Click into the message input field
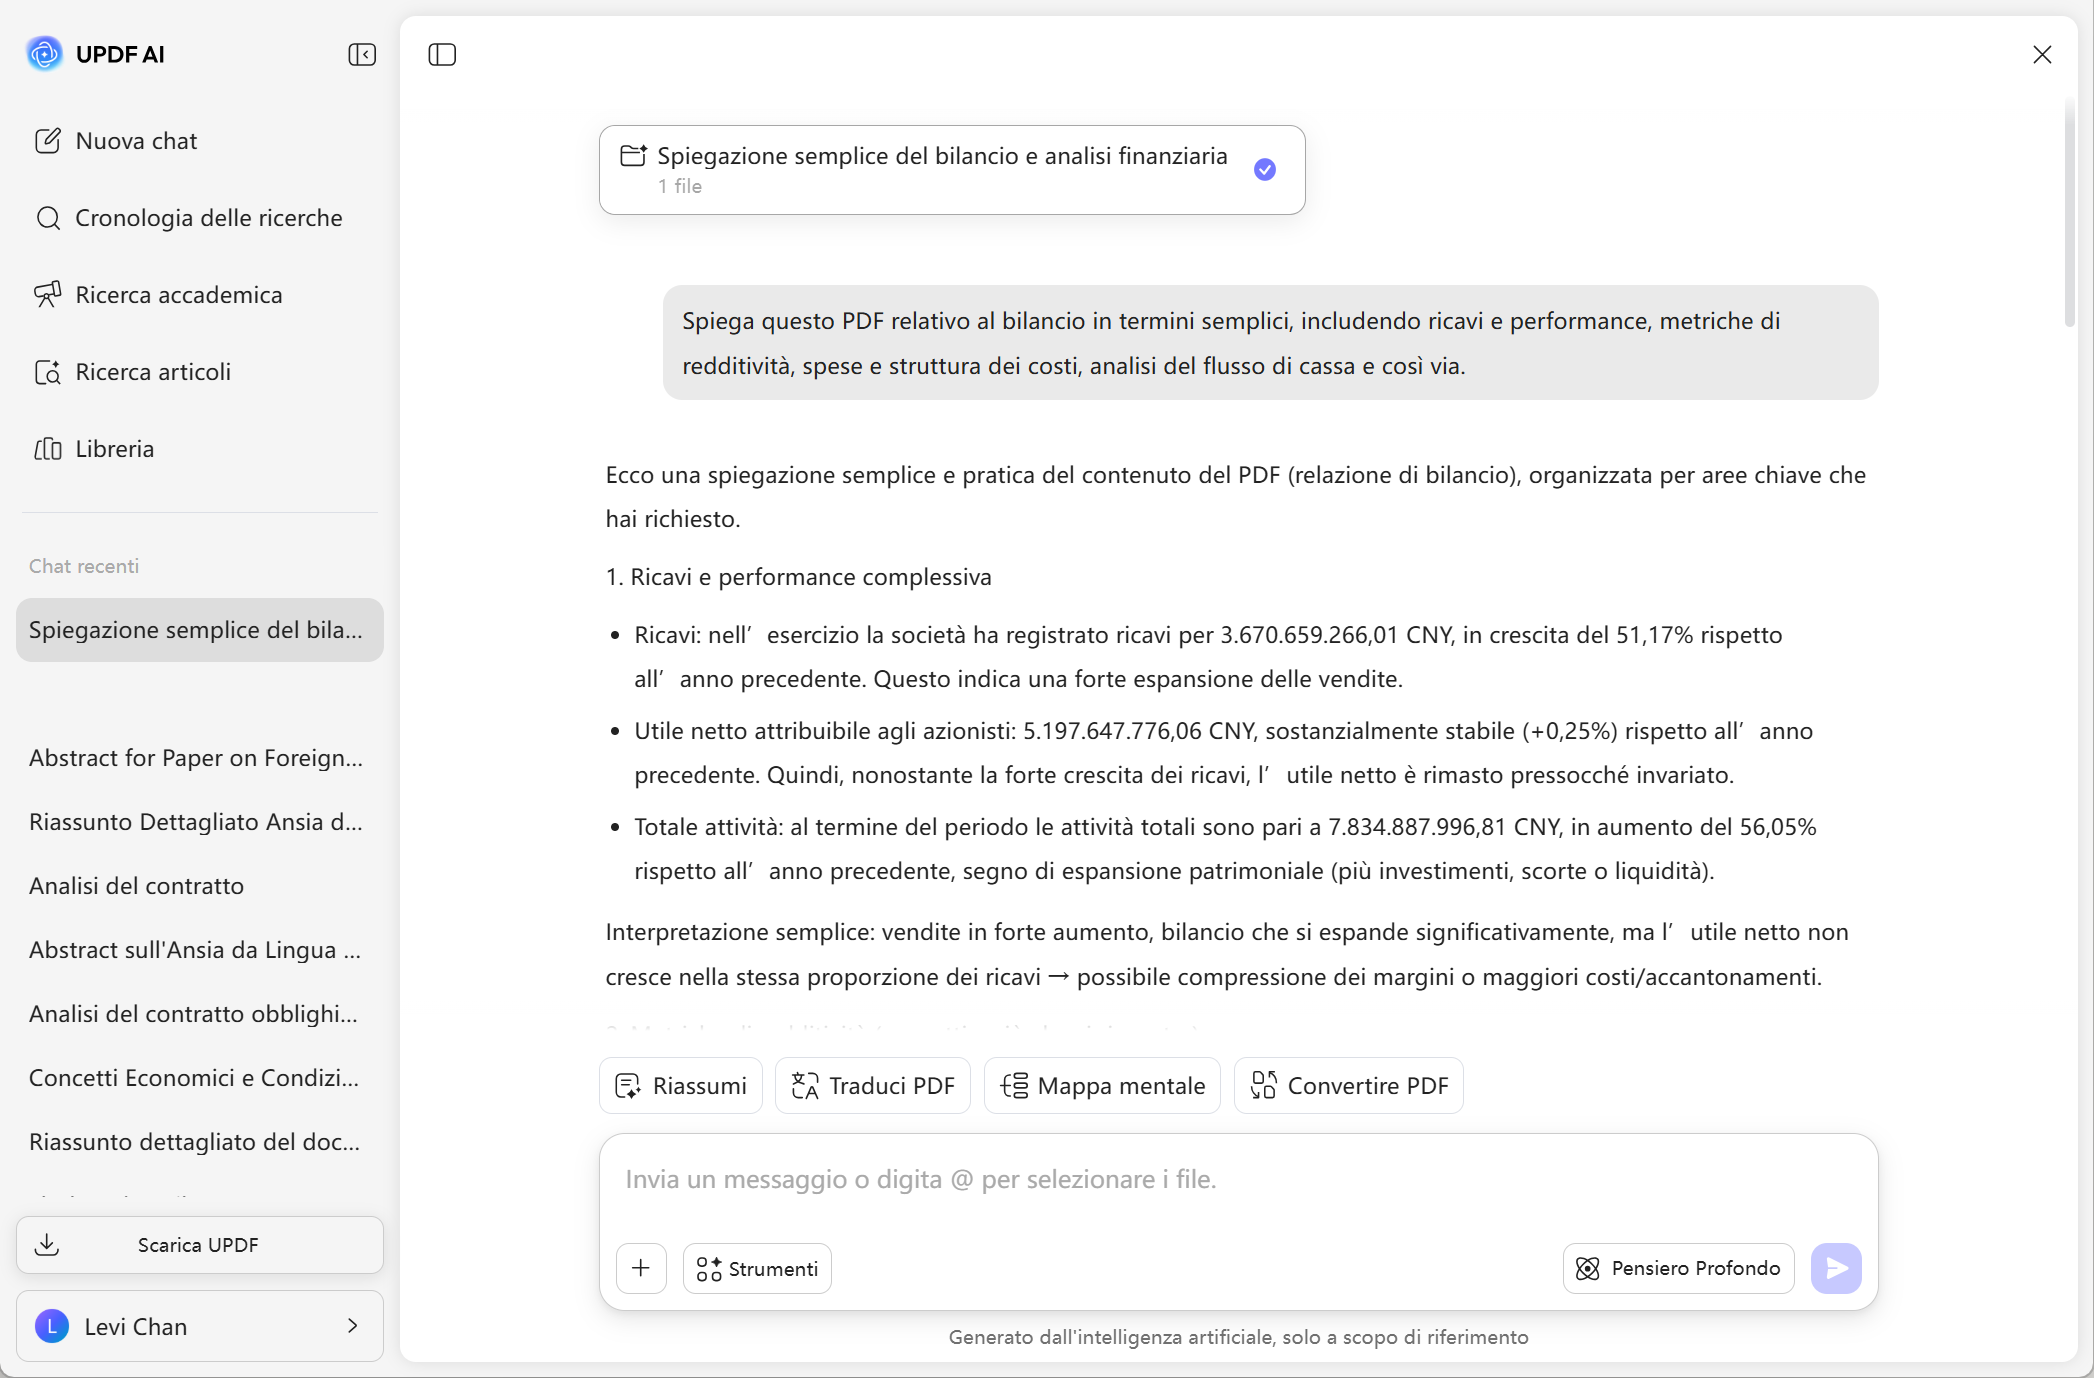 click(1236, 1180)
